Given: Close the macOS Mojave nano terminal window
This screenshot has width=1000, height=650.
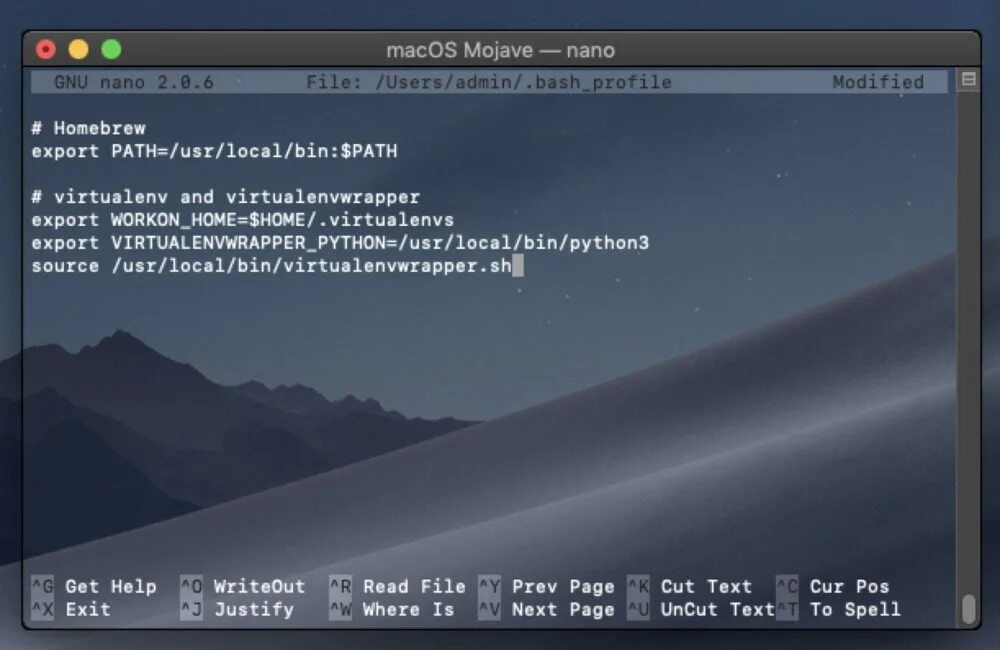Looking at the screenshot, I should [x=46, y=49].
